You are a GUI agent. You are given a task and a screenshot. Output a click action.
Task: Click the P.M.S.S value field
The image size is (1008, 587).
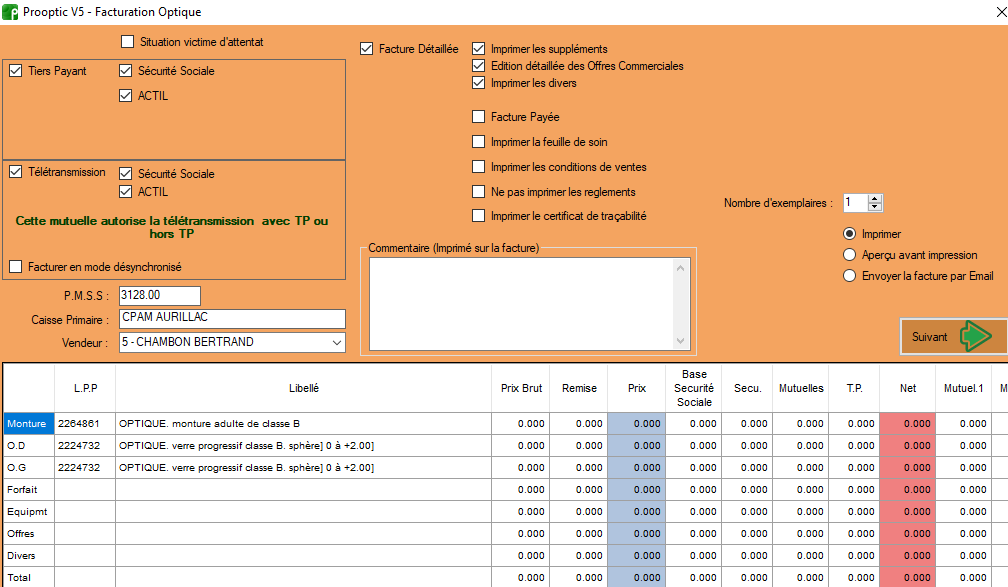point(160,296)
